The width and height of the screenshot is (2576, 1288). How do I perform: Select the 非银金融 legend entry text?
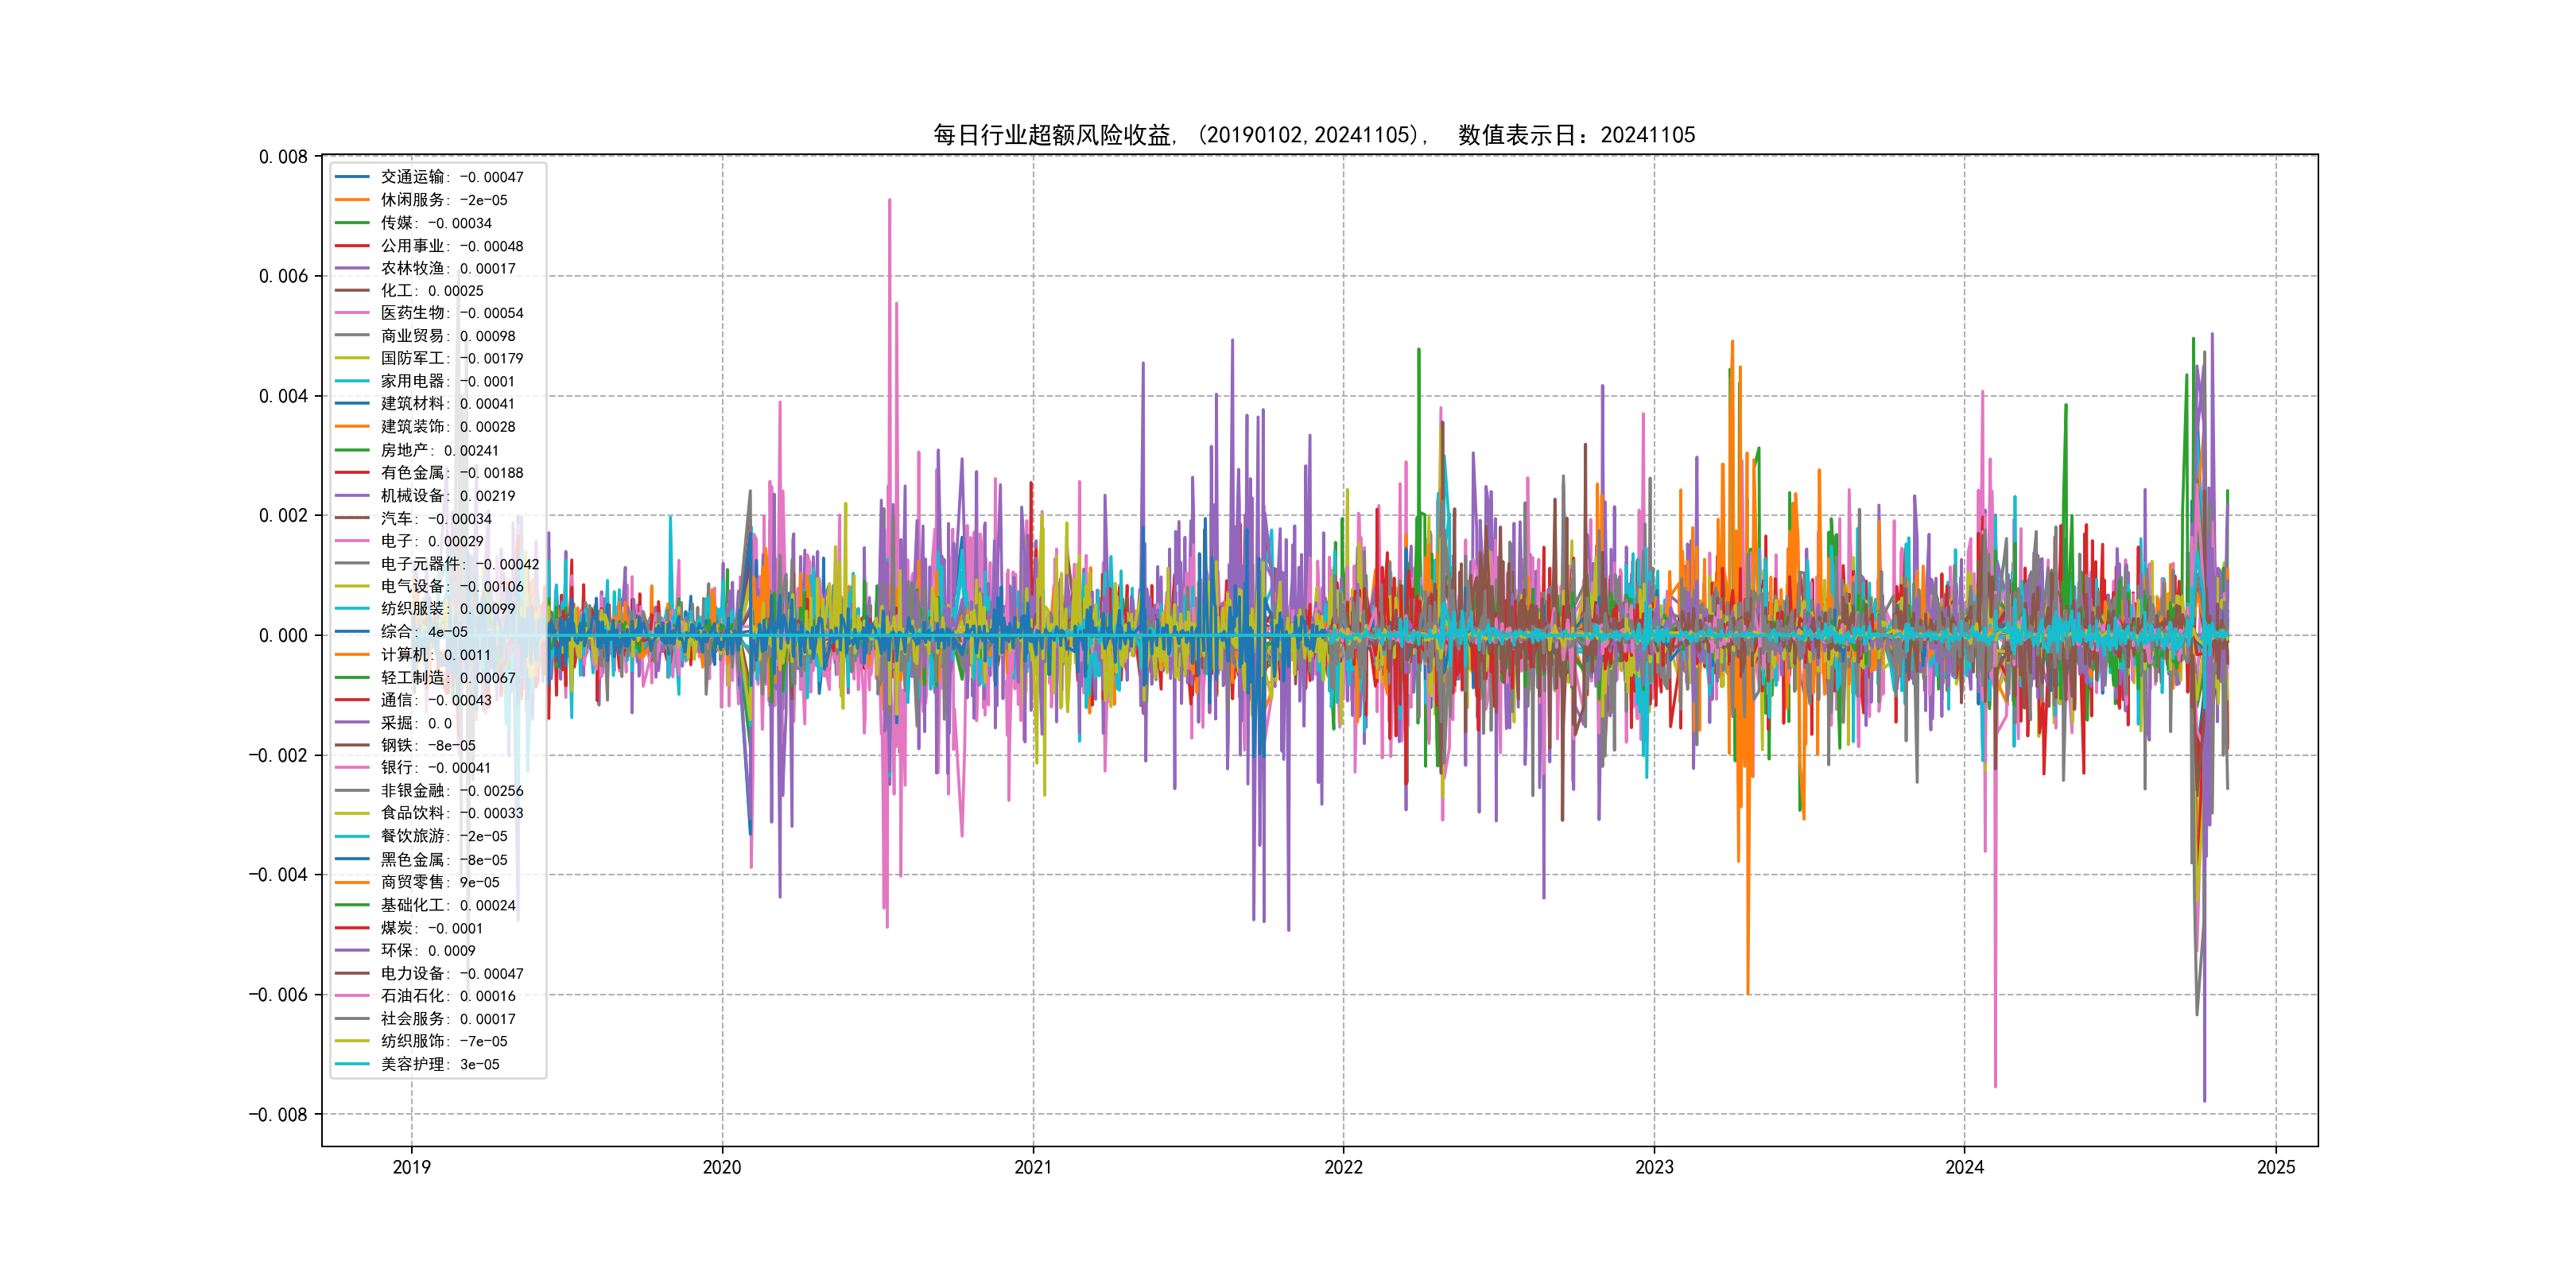(x=451, y=791)
